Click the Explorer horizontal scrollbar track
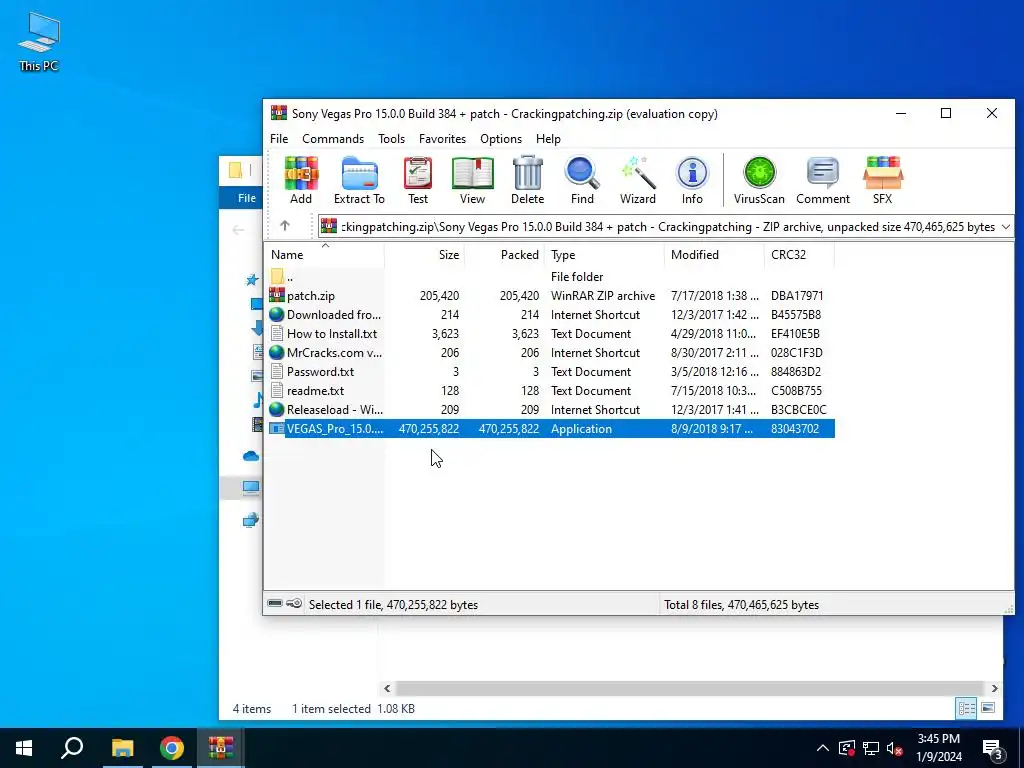The height and width of the screenshot is (768, 1024). coord(690,688)
